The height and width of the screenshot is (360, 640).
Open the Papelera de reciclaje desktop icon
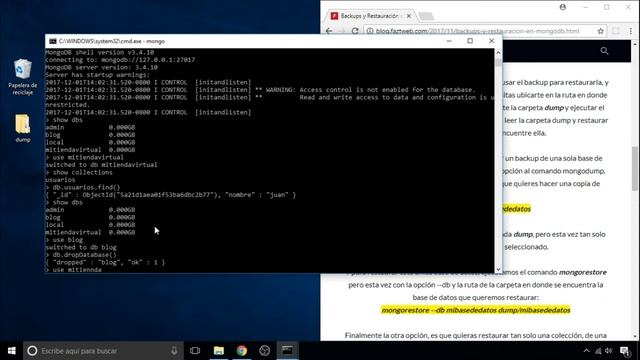pos(22,77)
